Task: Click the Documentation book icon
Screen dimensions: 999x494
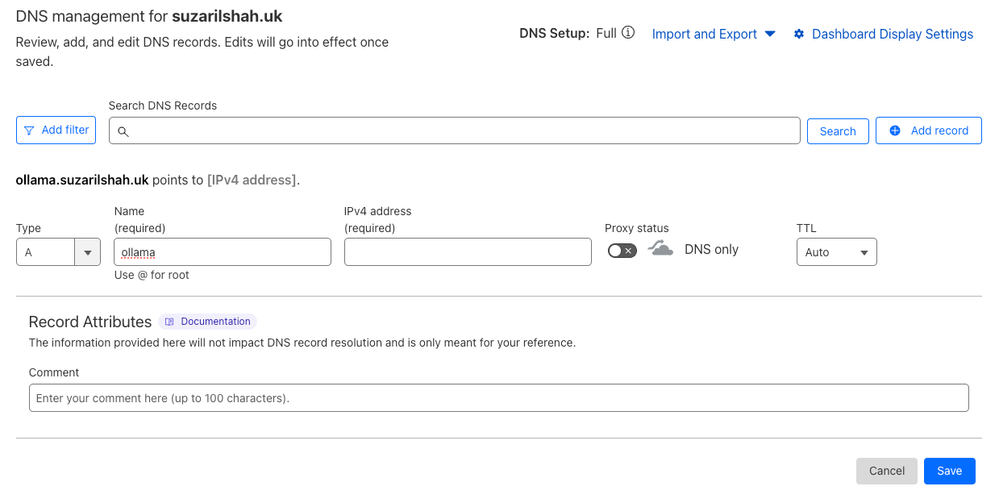Action: [x=169, y=322]
